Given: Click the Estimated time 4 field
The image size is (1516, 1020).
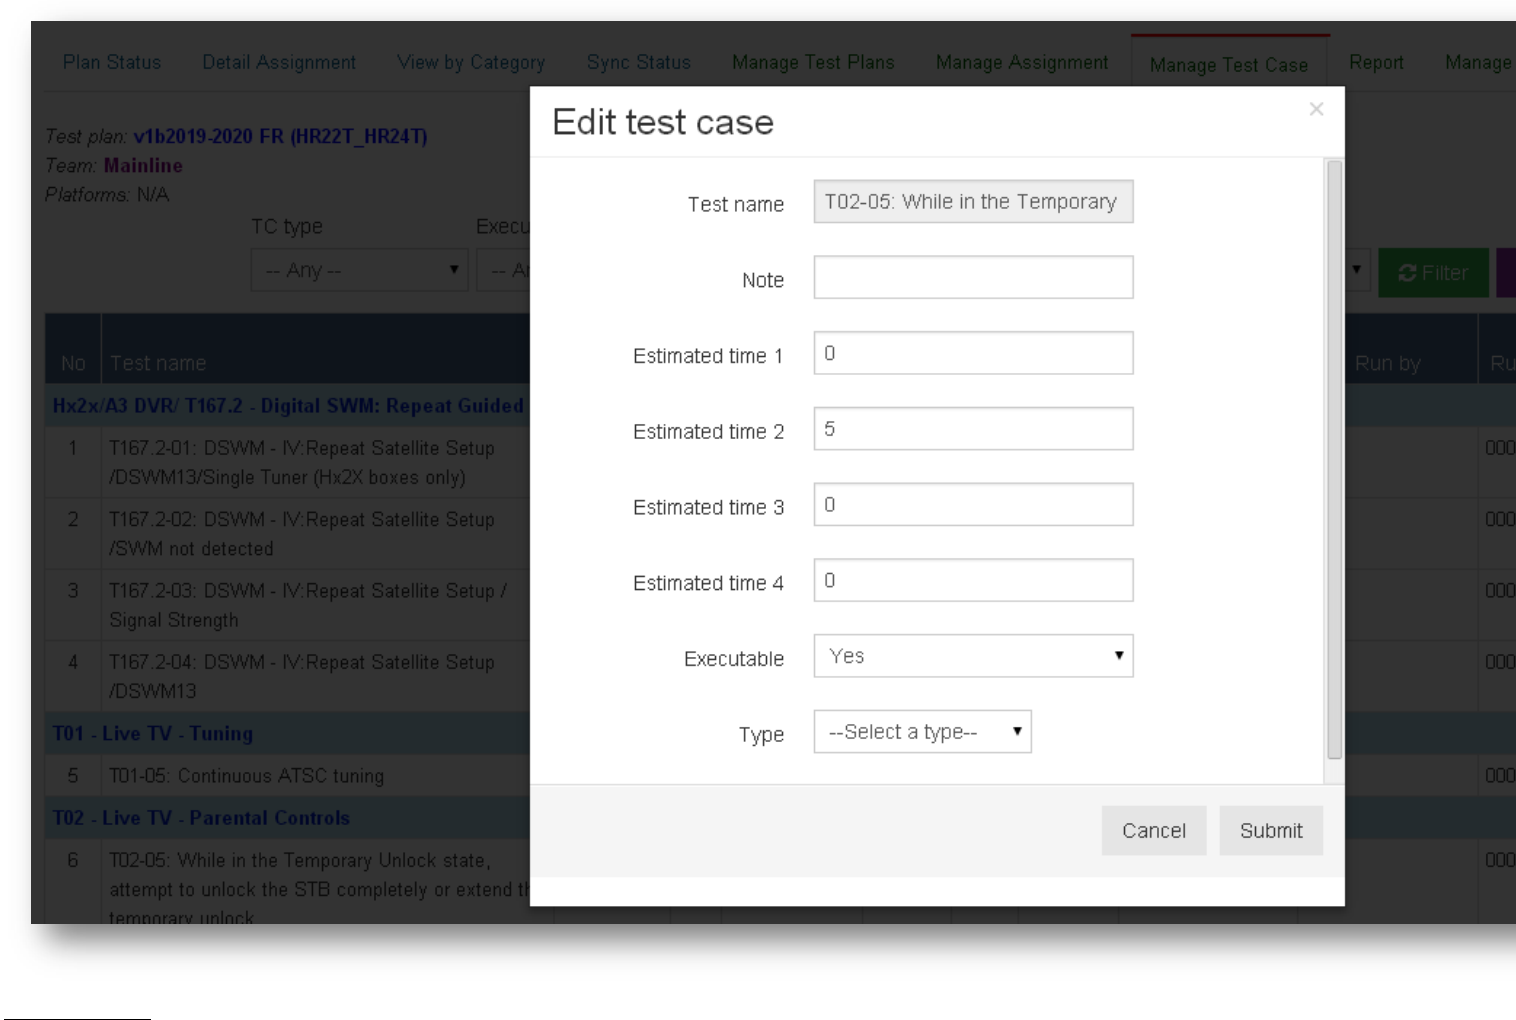Looking at the screenshot, I should 973,581.
